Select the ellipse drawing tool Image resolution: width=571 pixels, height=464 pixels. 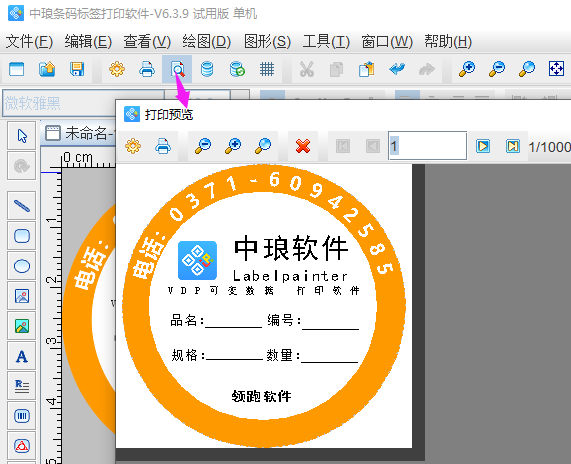(22, 266)
